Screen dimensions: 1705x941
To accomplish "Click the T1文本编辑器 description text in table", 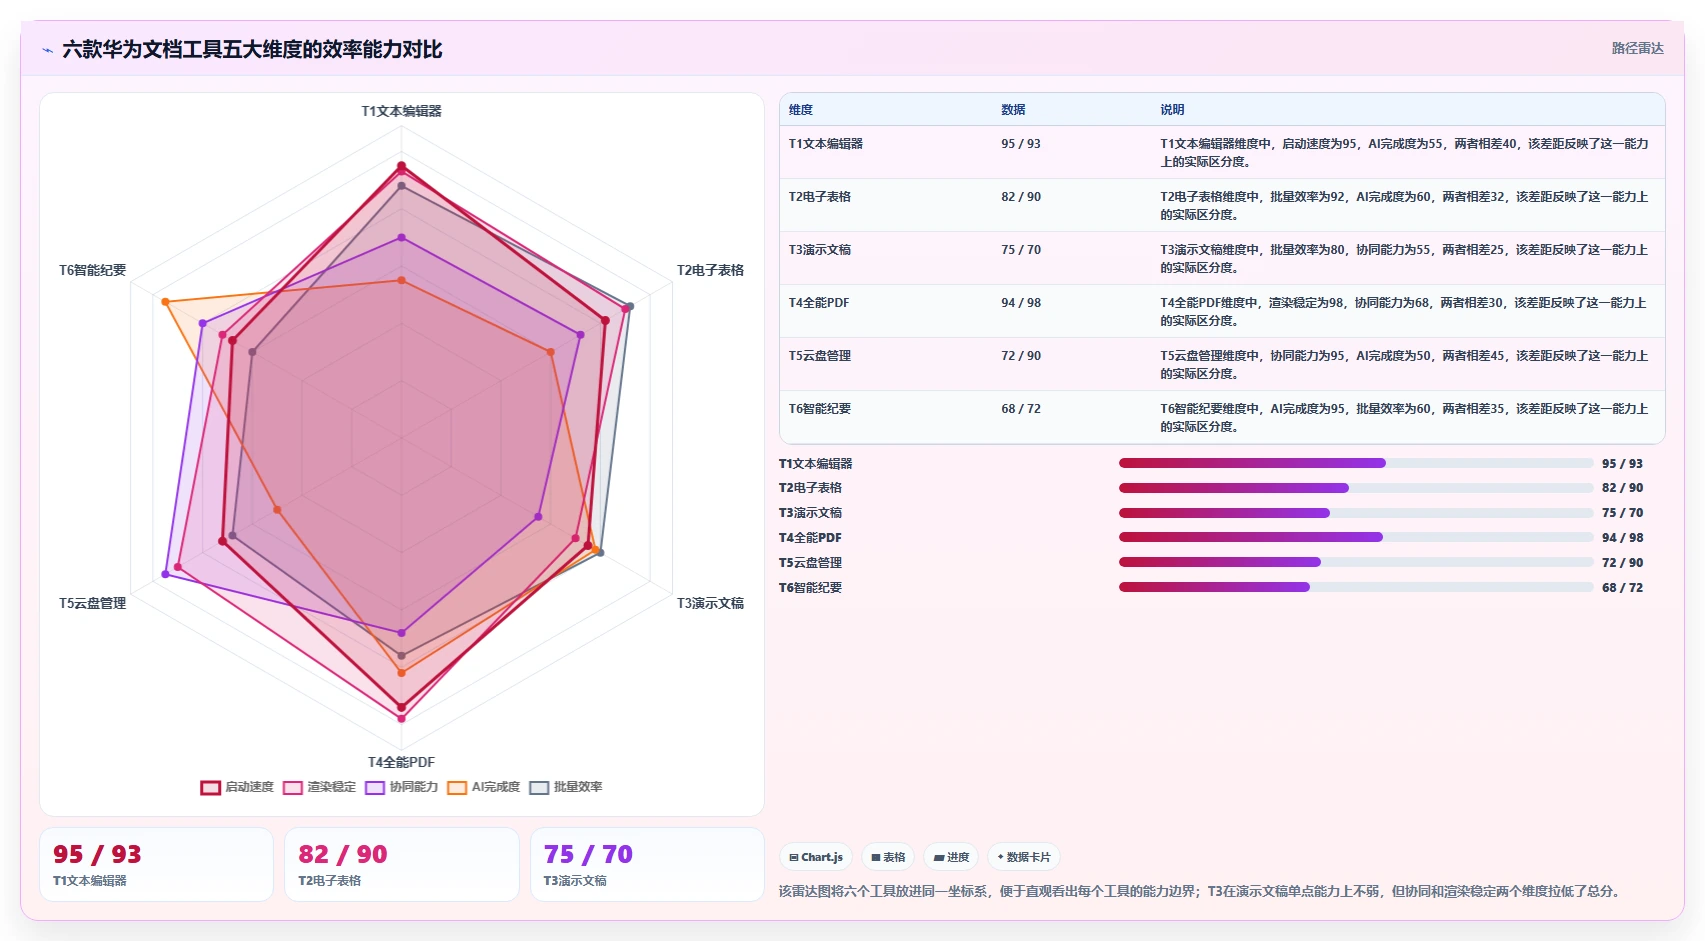I will (1404, 153).
